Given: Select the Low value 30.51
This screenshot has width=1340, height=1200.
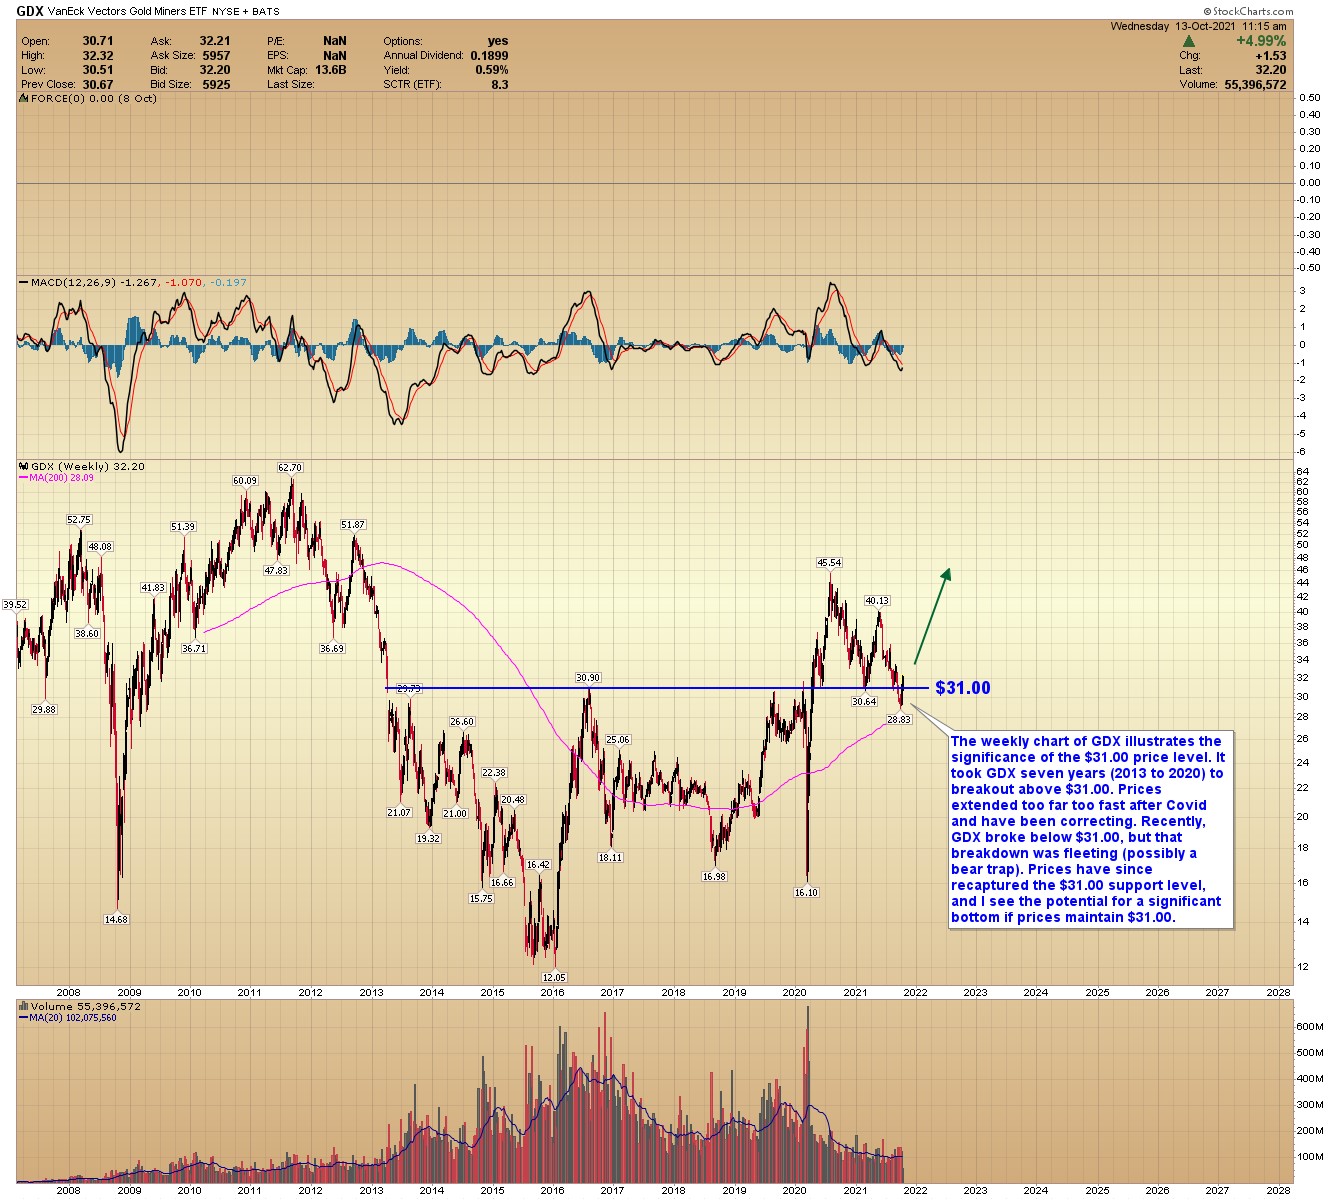Looking at the screenshot, I should click(98, 70).
